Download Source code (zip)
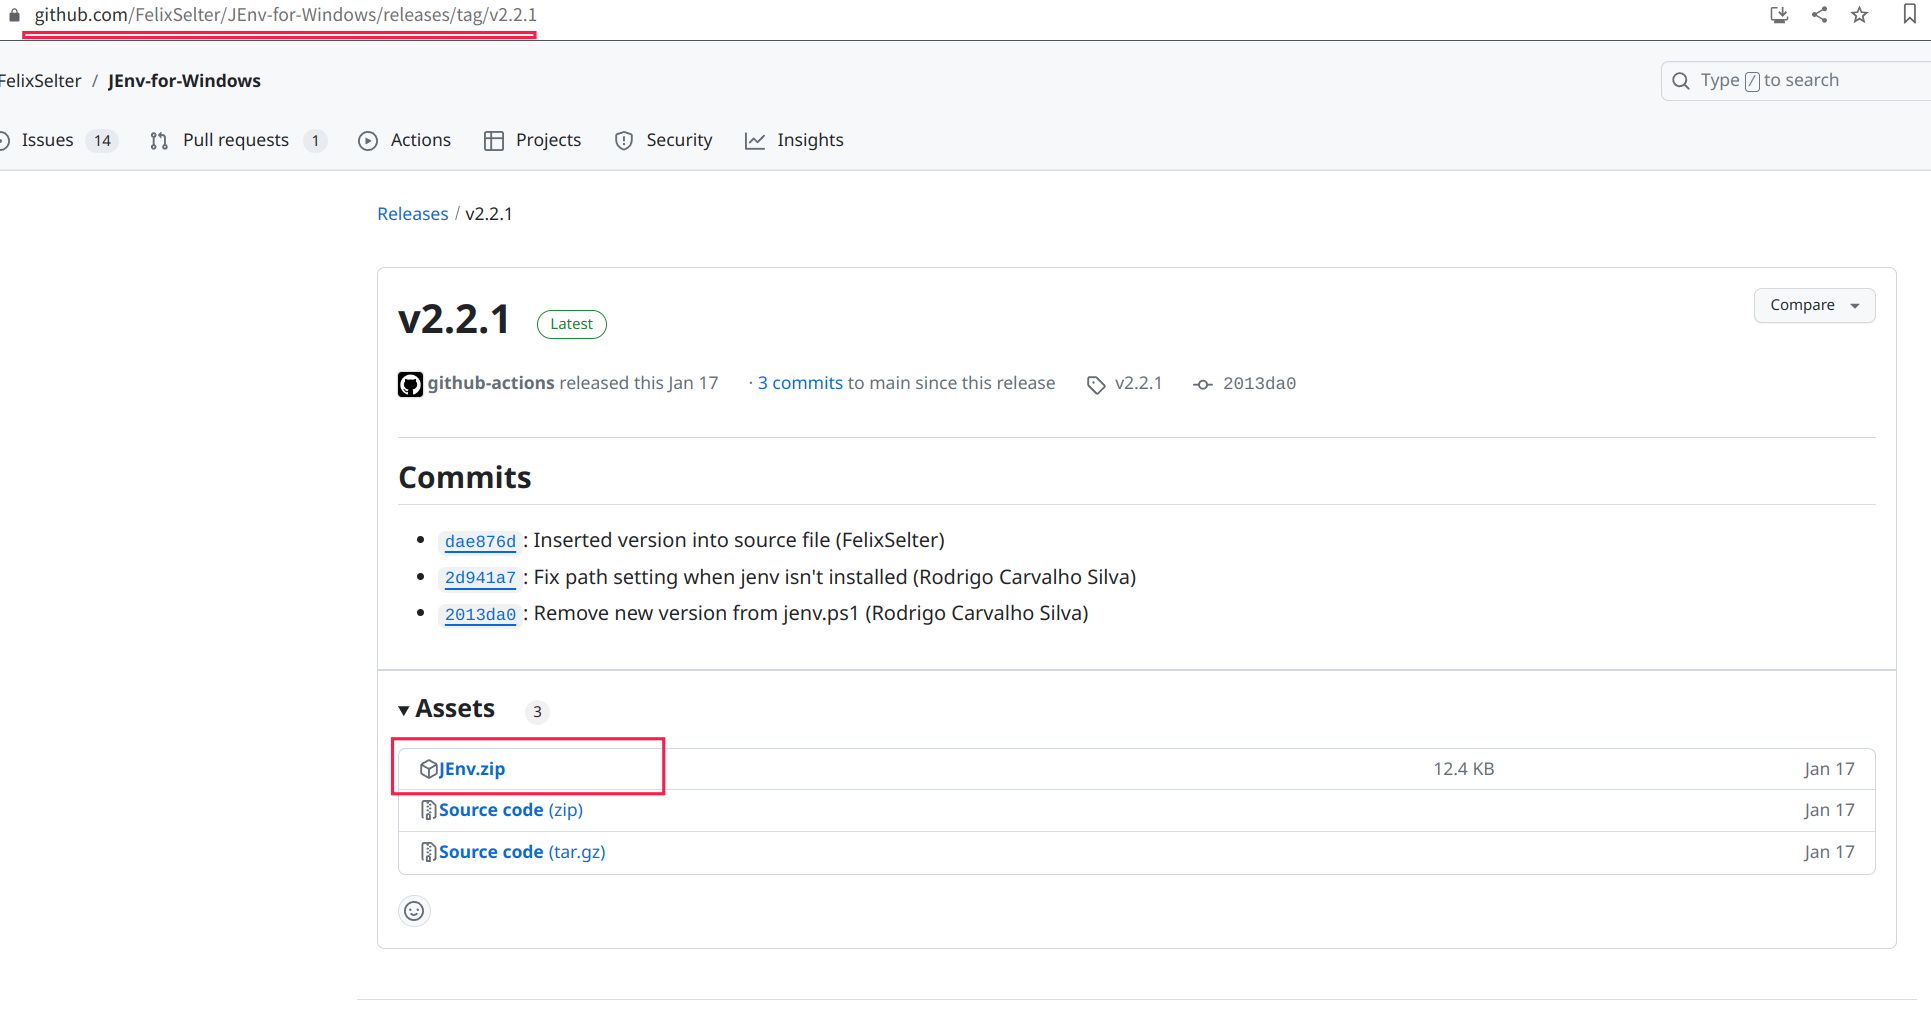This screenshot has width=1931, height=1030. coord(511,810)
